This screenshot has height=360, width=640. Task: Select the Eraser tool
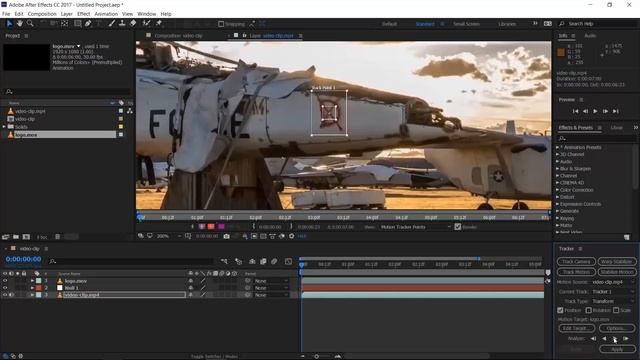point(133,24)
